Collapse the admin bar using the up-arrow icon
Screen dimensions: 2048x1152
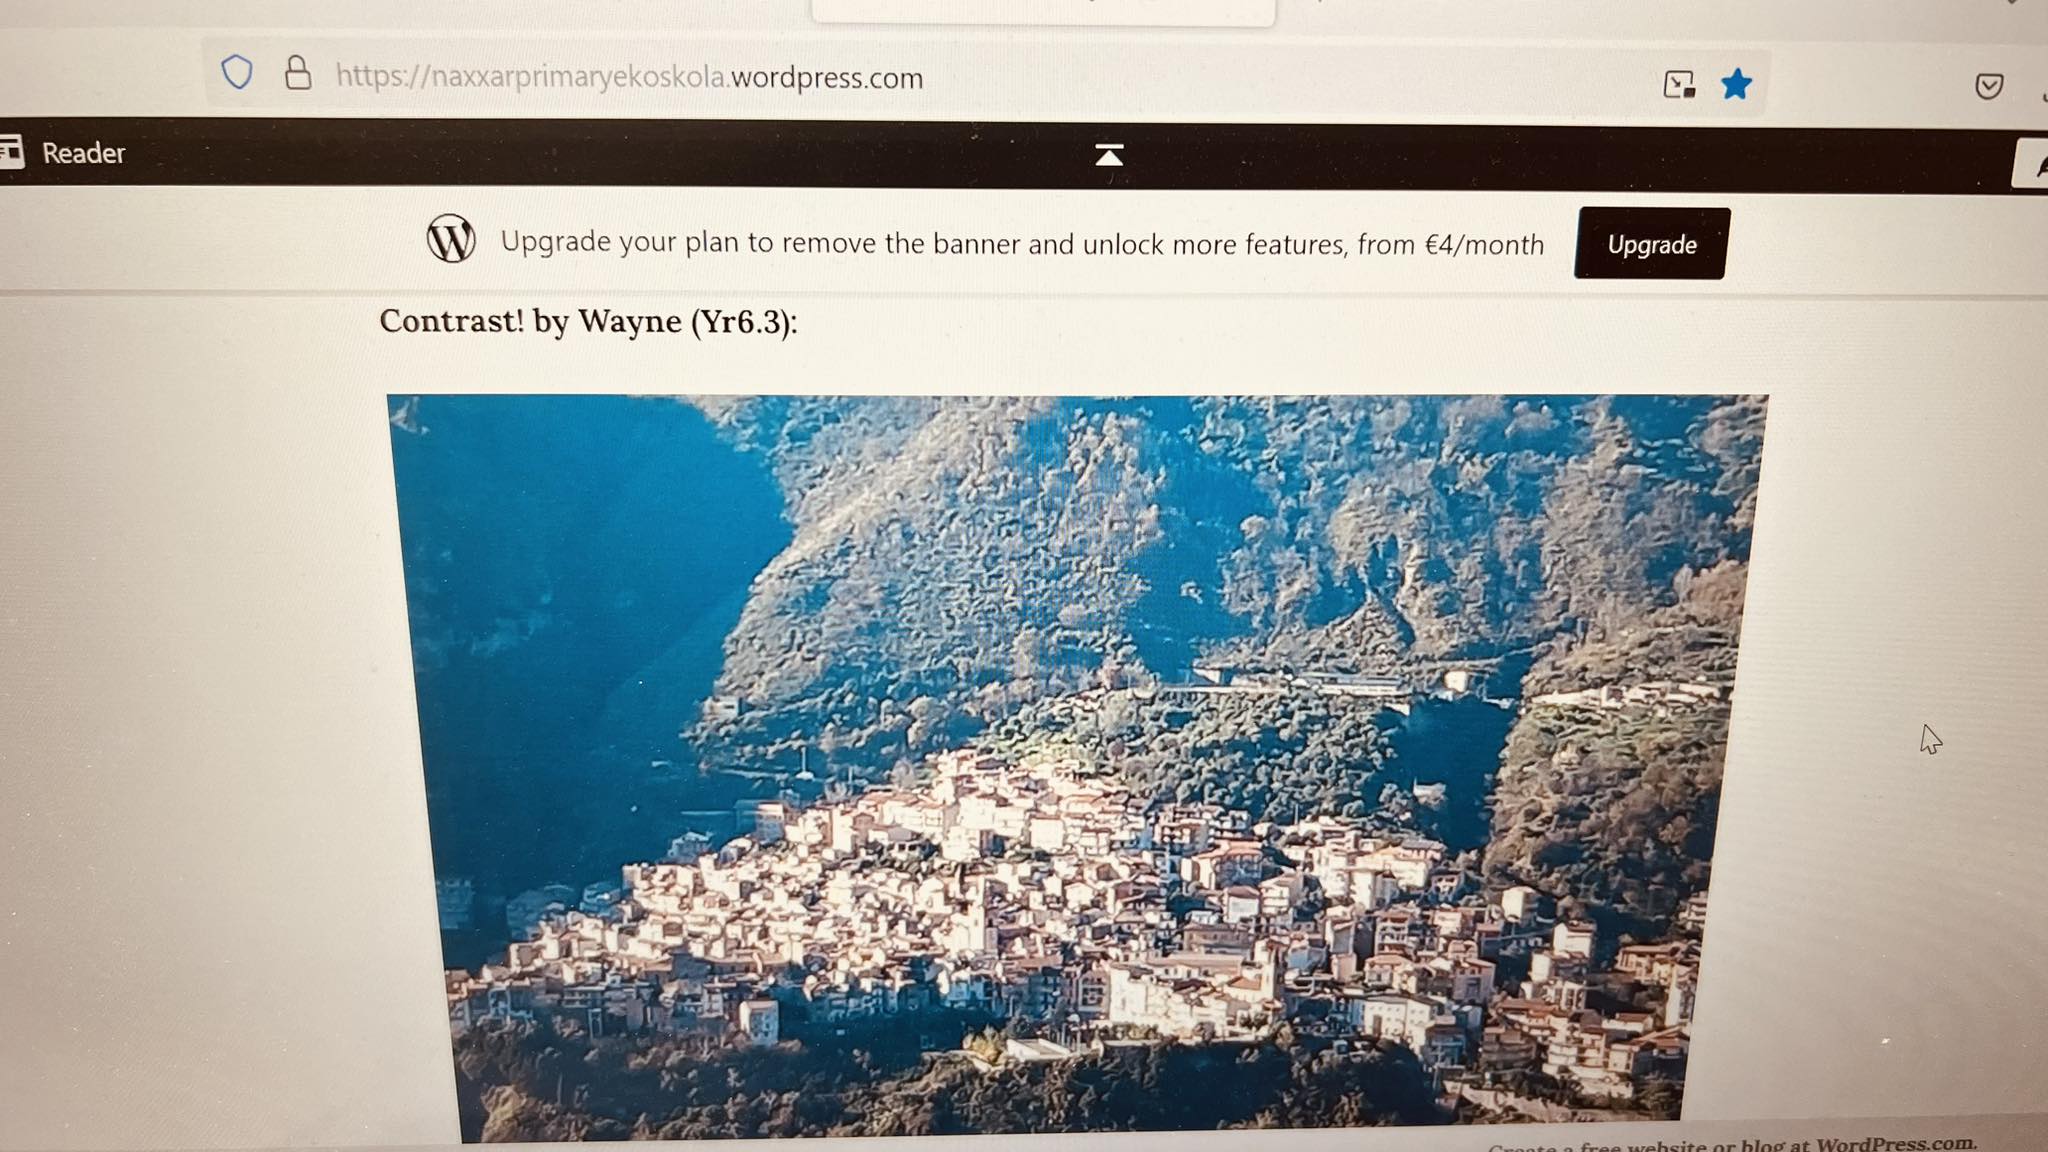point(1109,155)
